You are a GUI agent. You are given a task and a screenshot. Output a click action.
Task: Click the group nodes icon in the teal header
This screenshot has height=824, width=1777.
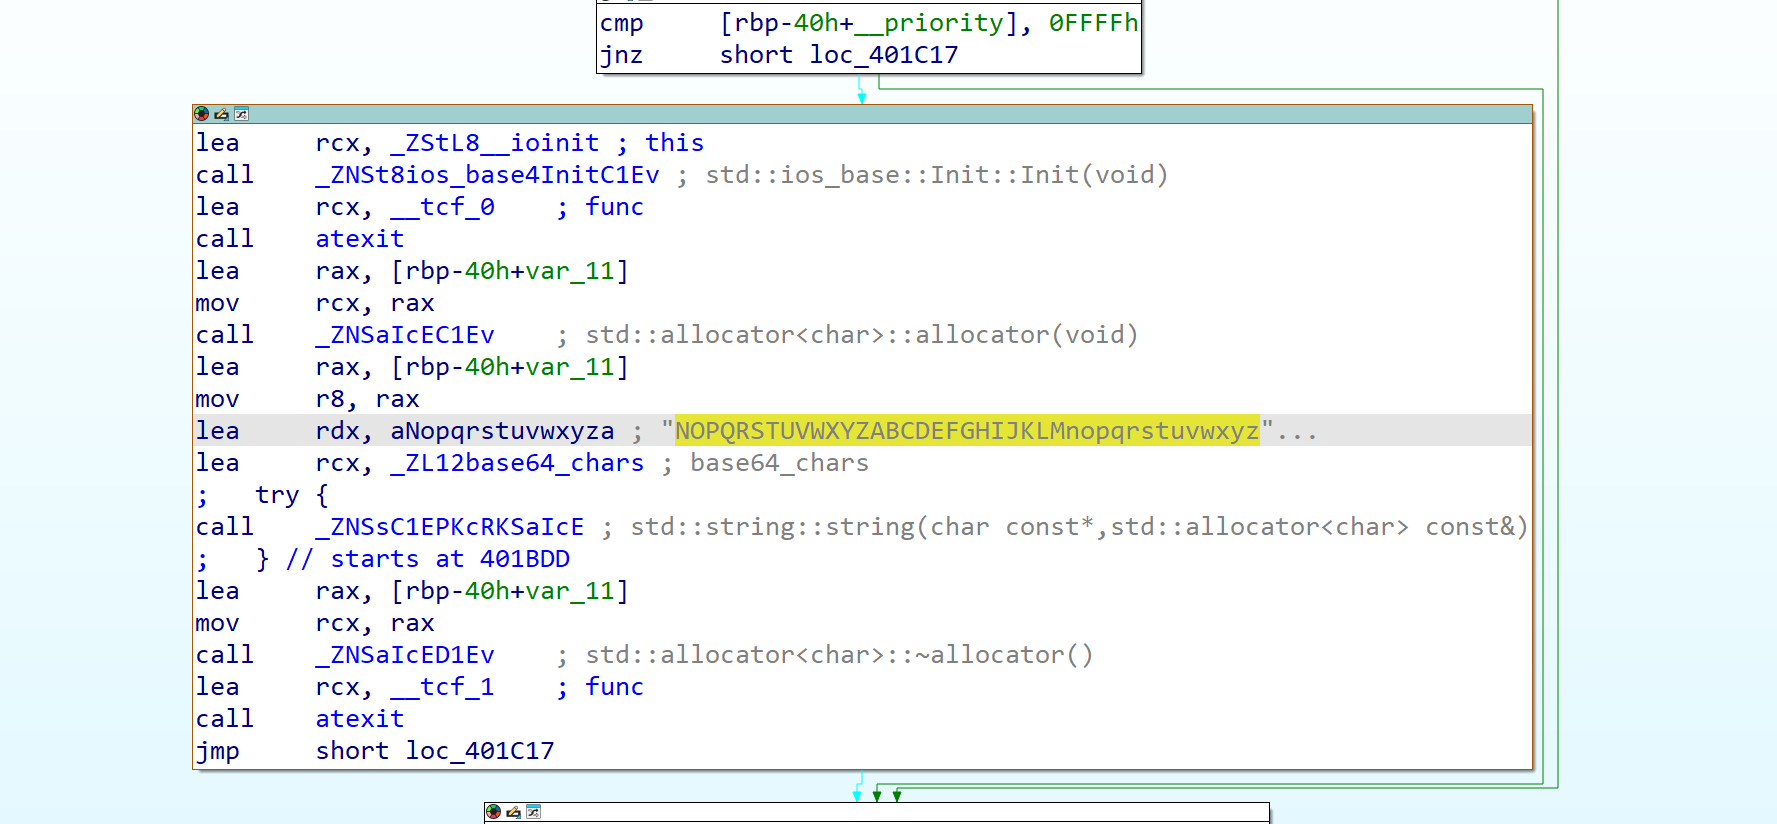(241, 114)
